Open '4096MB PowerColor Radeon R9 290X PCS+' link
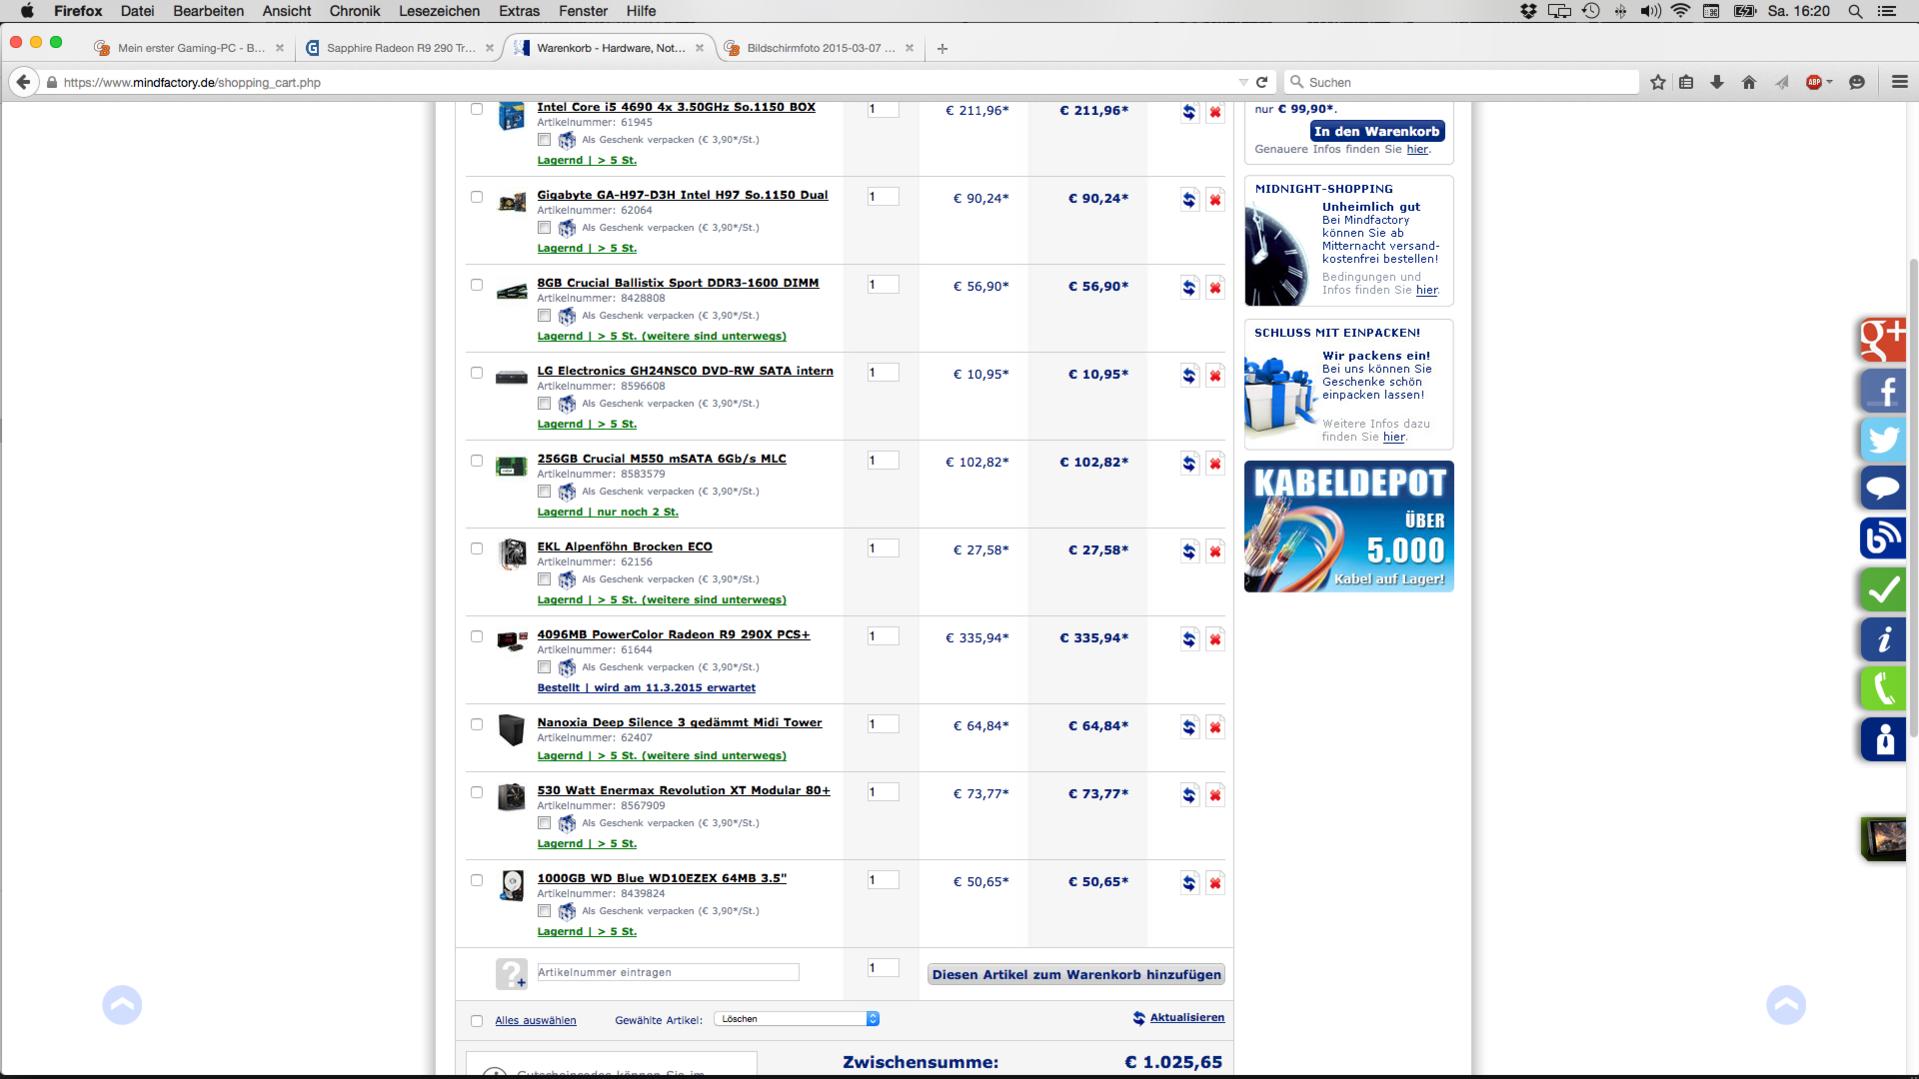Viewport: 1919px width, 1079px height. pos(674,635)
